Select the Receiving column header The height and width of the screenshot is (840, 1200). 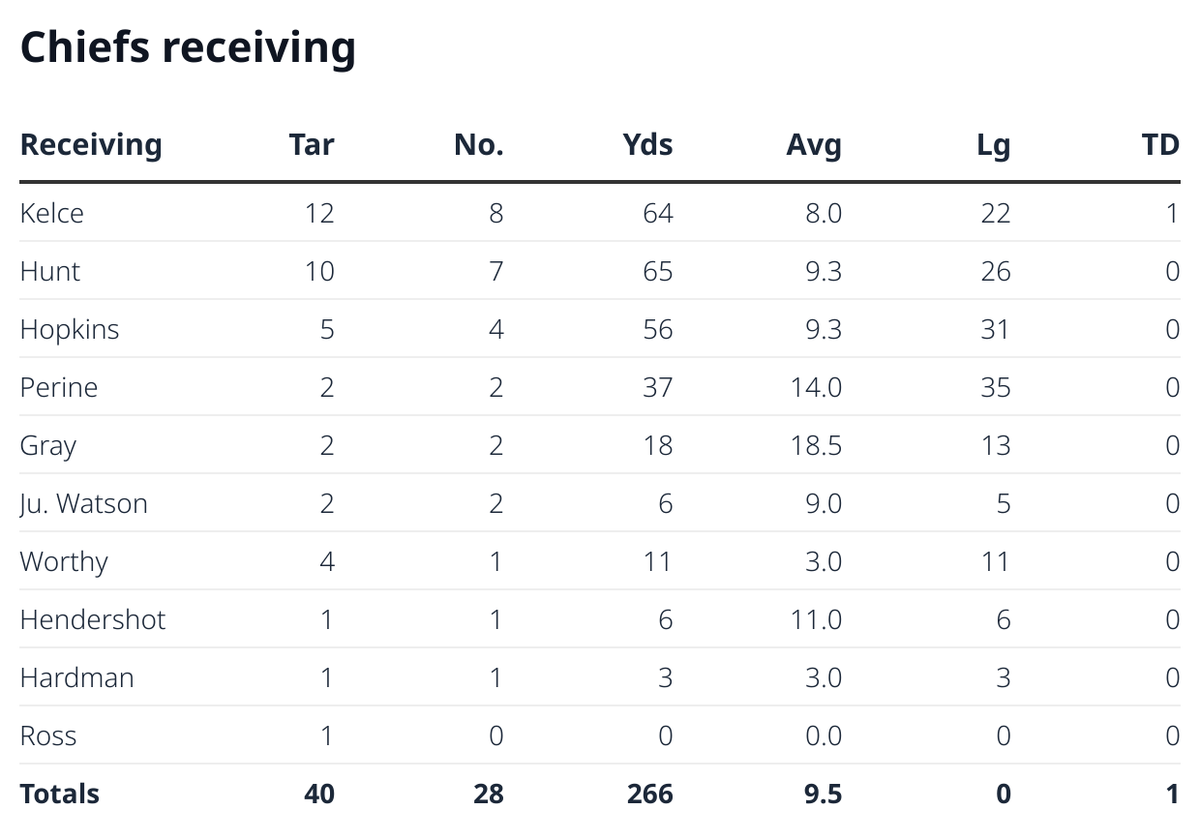(91, 145)
